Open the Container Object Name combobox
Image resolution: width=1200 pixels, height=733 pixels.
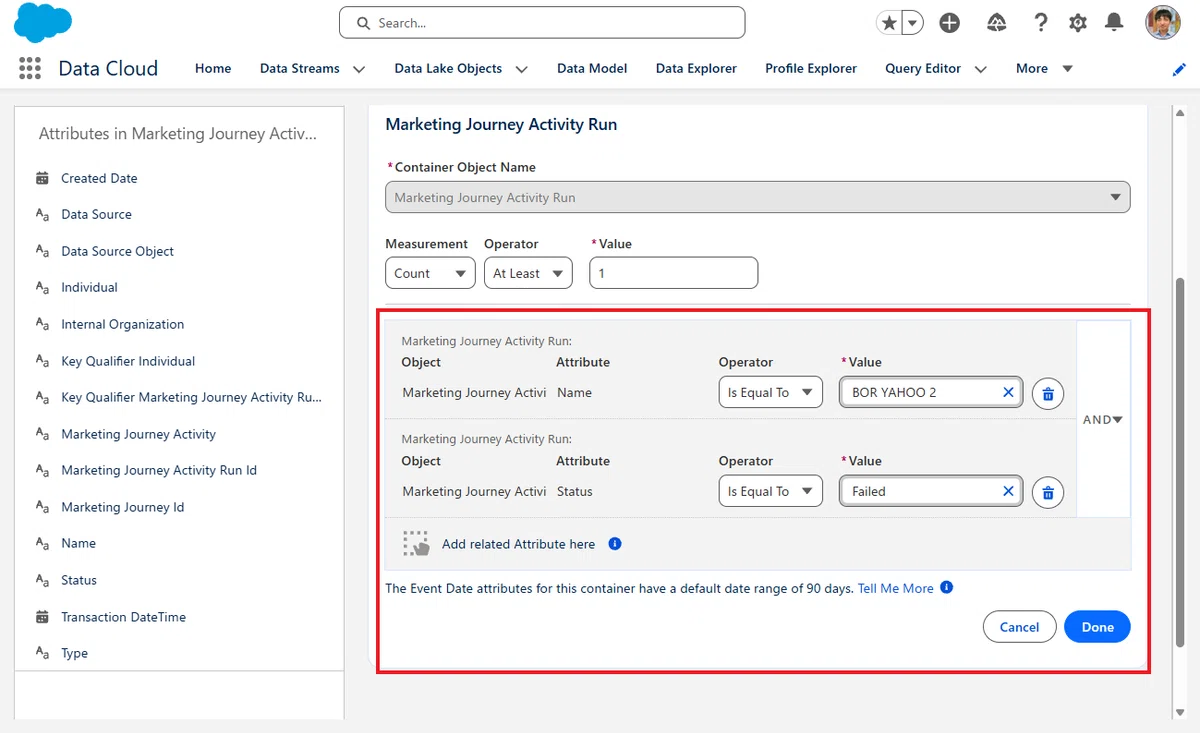click(x=758, y=197)
